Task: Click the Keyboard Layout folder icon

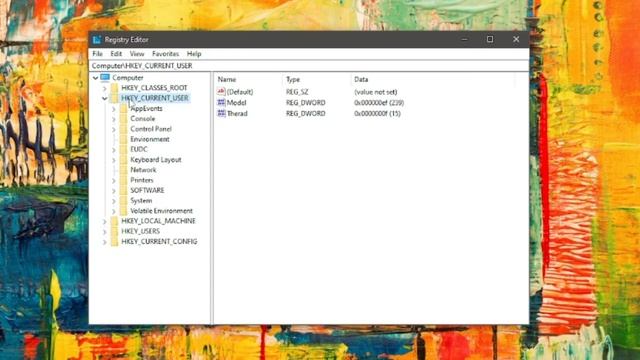Action: [x=124, y=160]
